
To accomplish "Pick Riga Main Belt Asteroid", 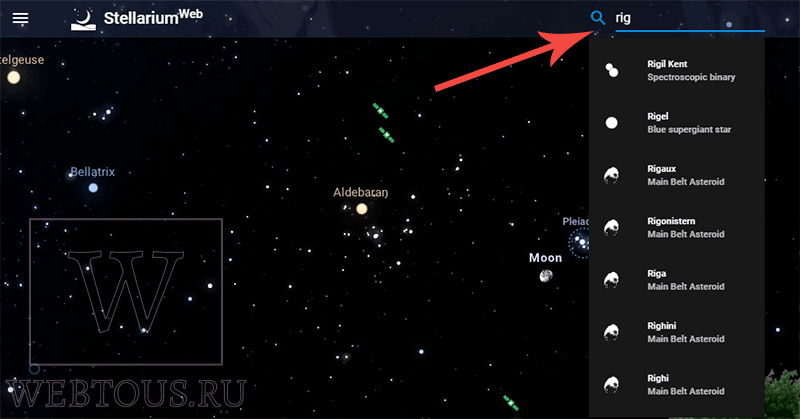I will click(x=677, y=280).
